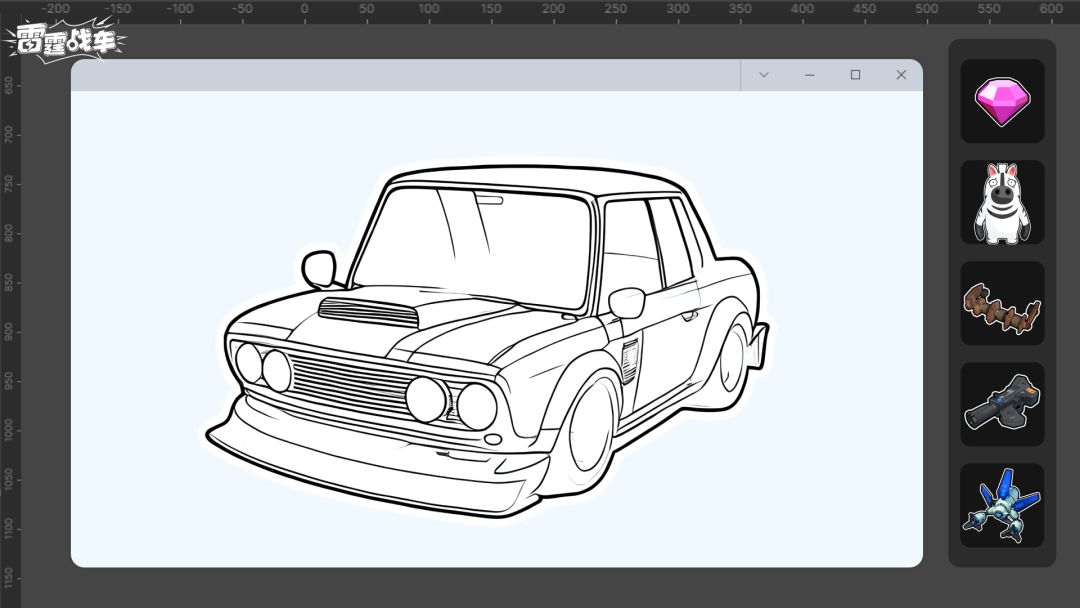The width and height of the screenshot is (1080, 608).
Task: Select the black cannon weapon icon
Action: click(1002, 405)
